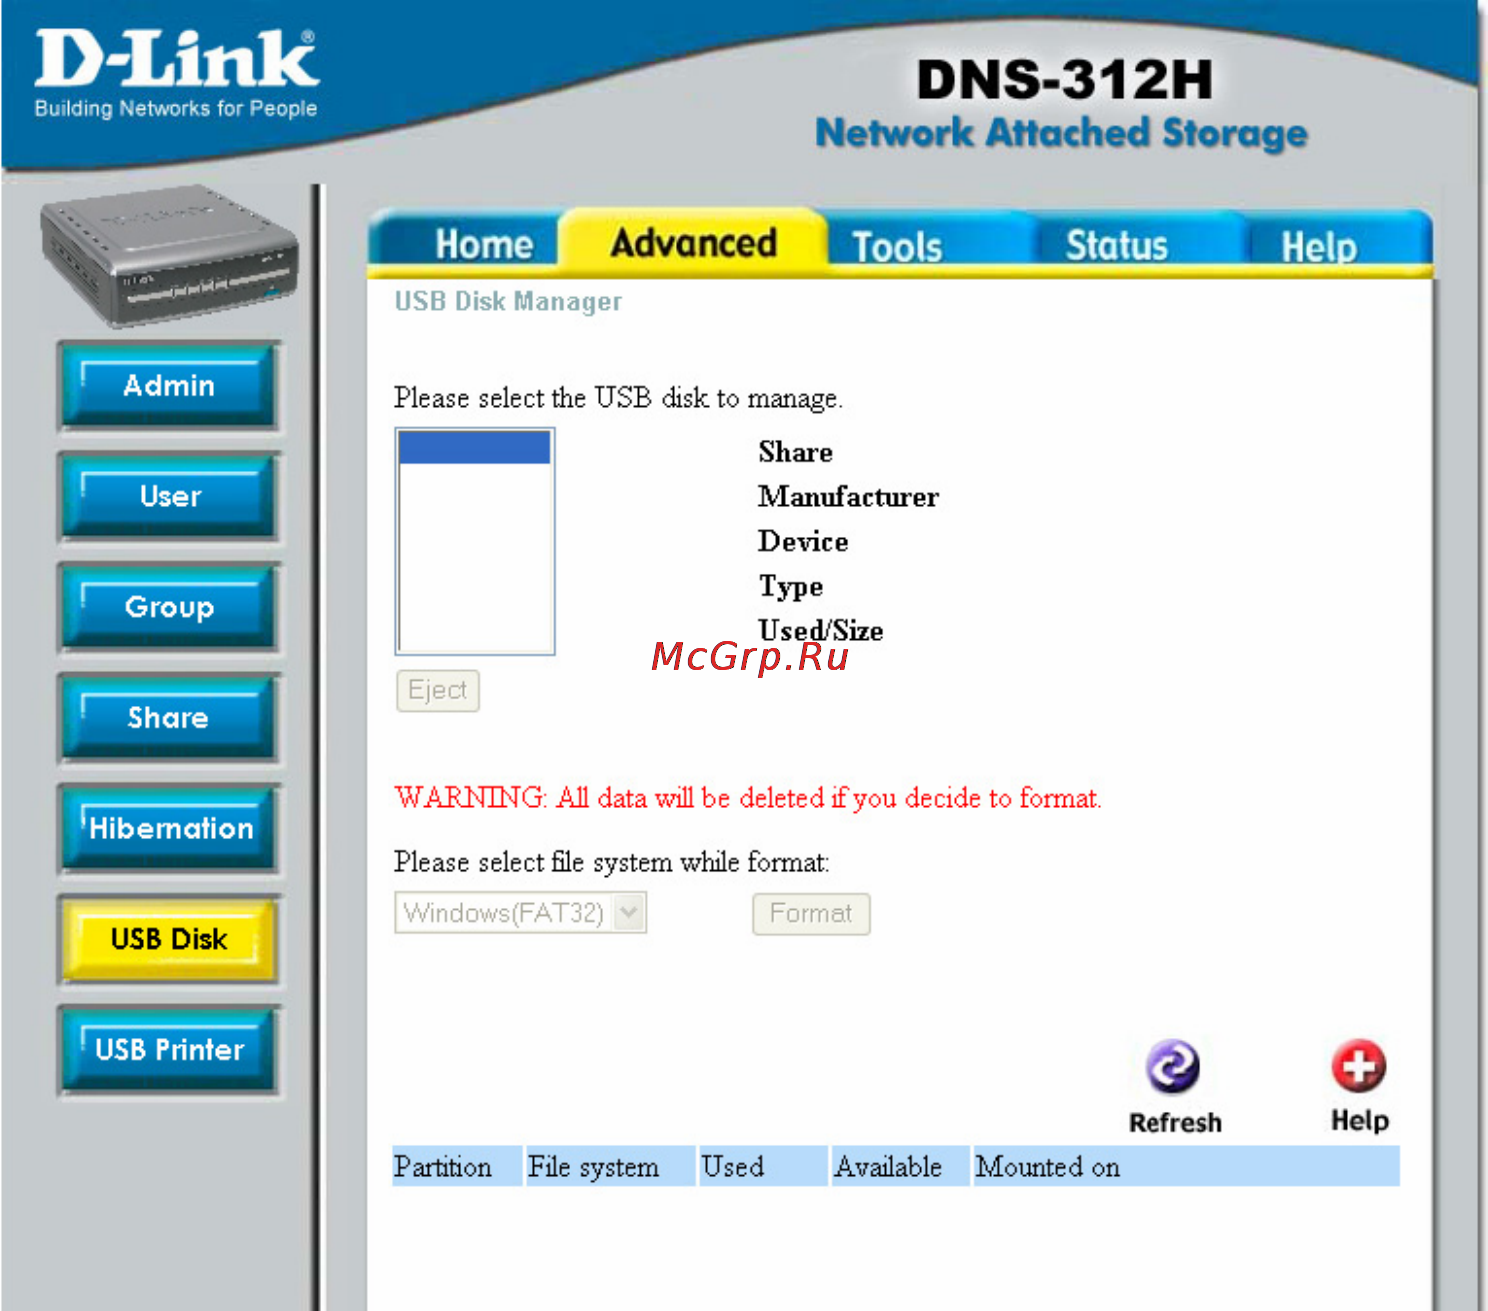Select the Advanced tab
The width and height of the screenshot is (1488, 1311).
[694, 242]
